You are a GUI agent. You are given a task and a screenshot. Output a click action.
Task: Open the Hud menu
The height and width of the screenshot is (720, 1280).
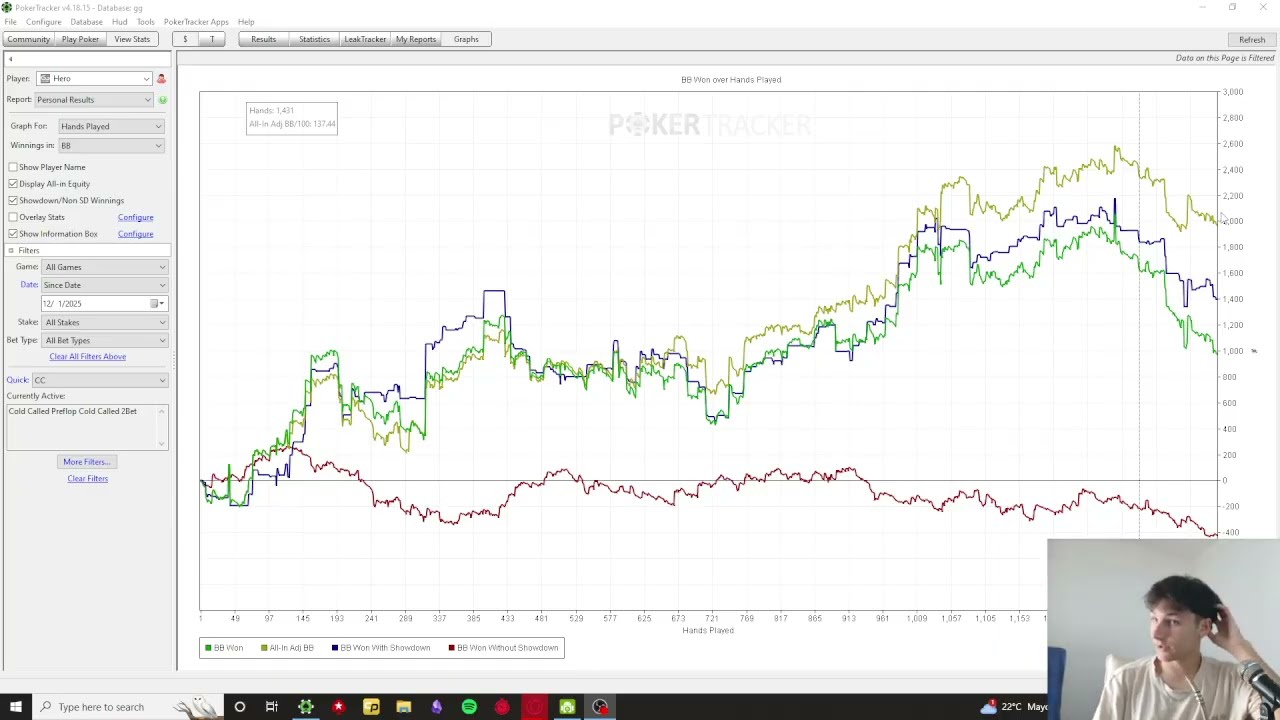tap(120, 22)
